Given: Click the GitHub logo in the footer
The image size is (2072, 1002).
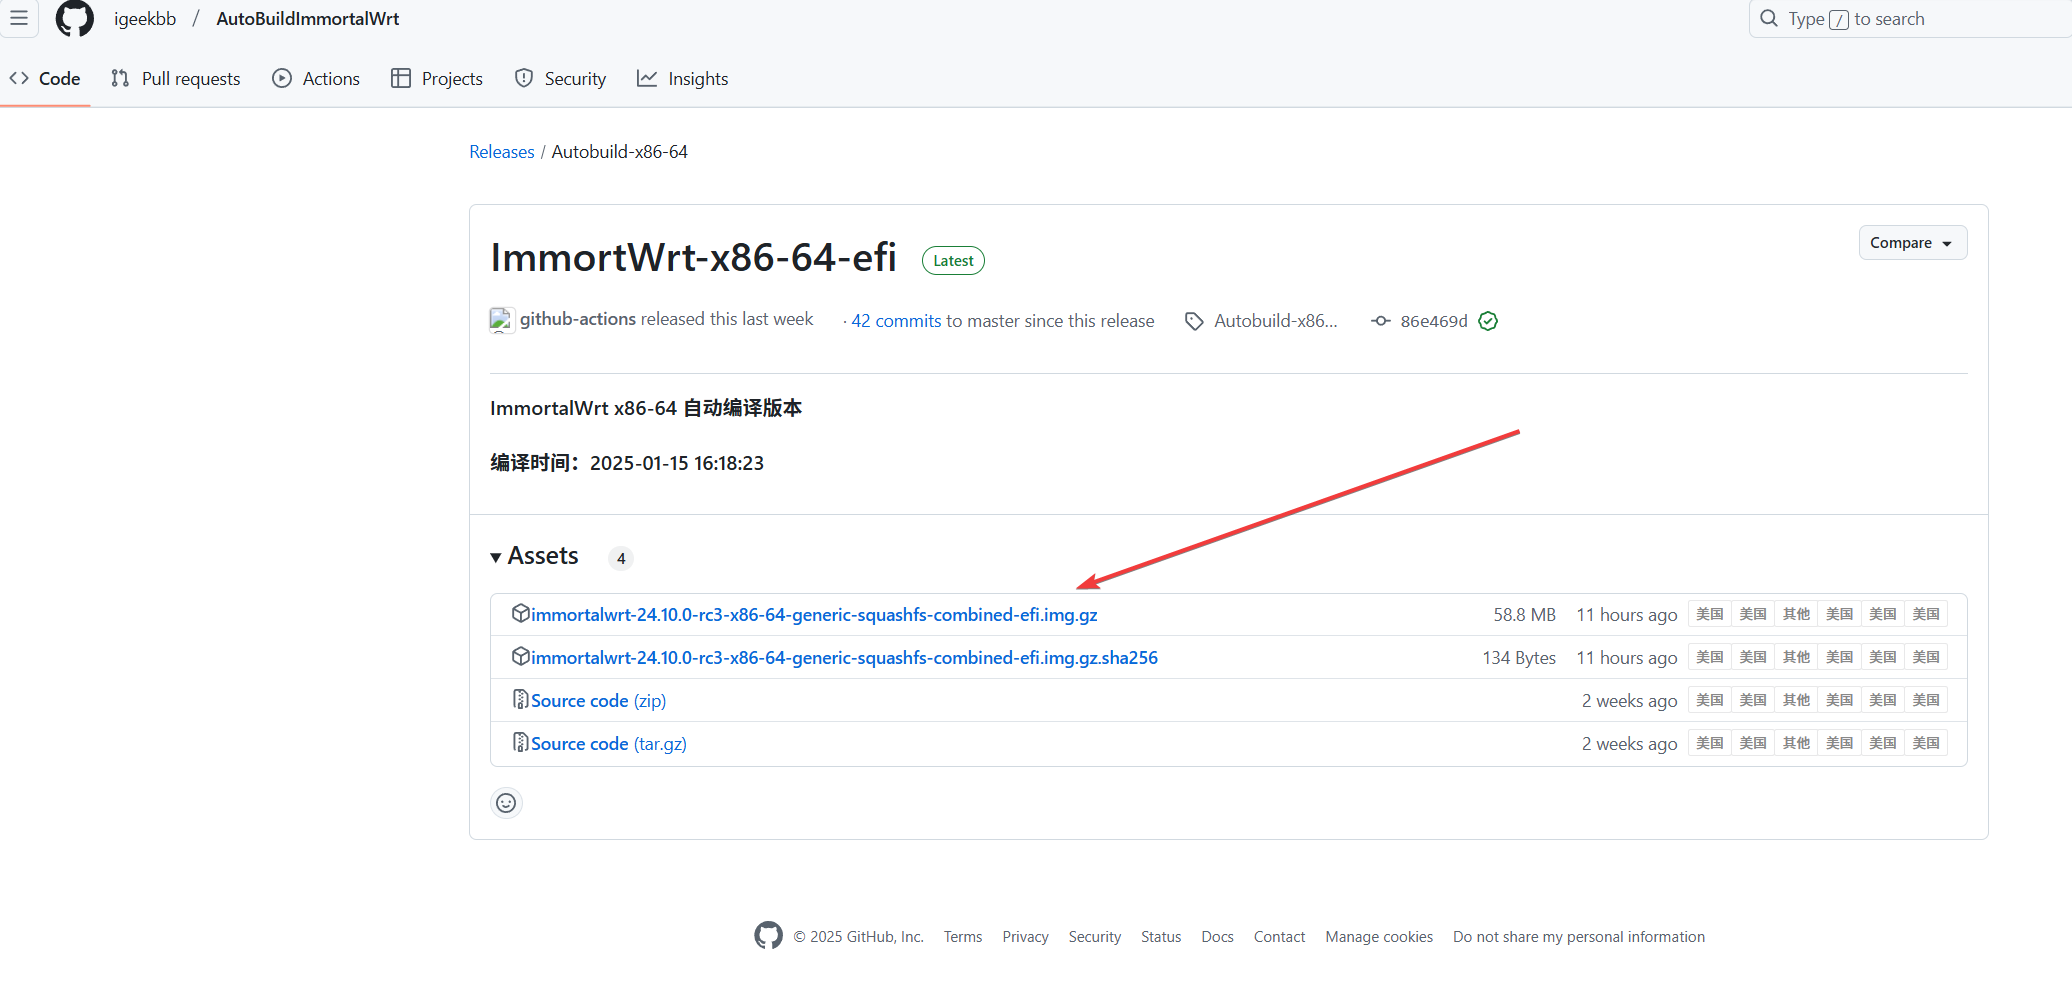Looking at the screenshot, I should point(768,936).
